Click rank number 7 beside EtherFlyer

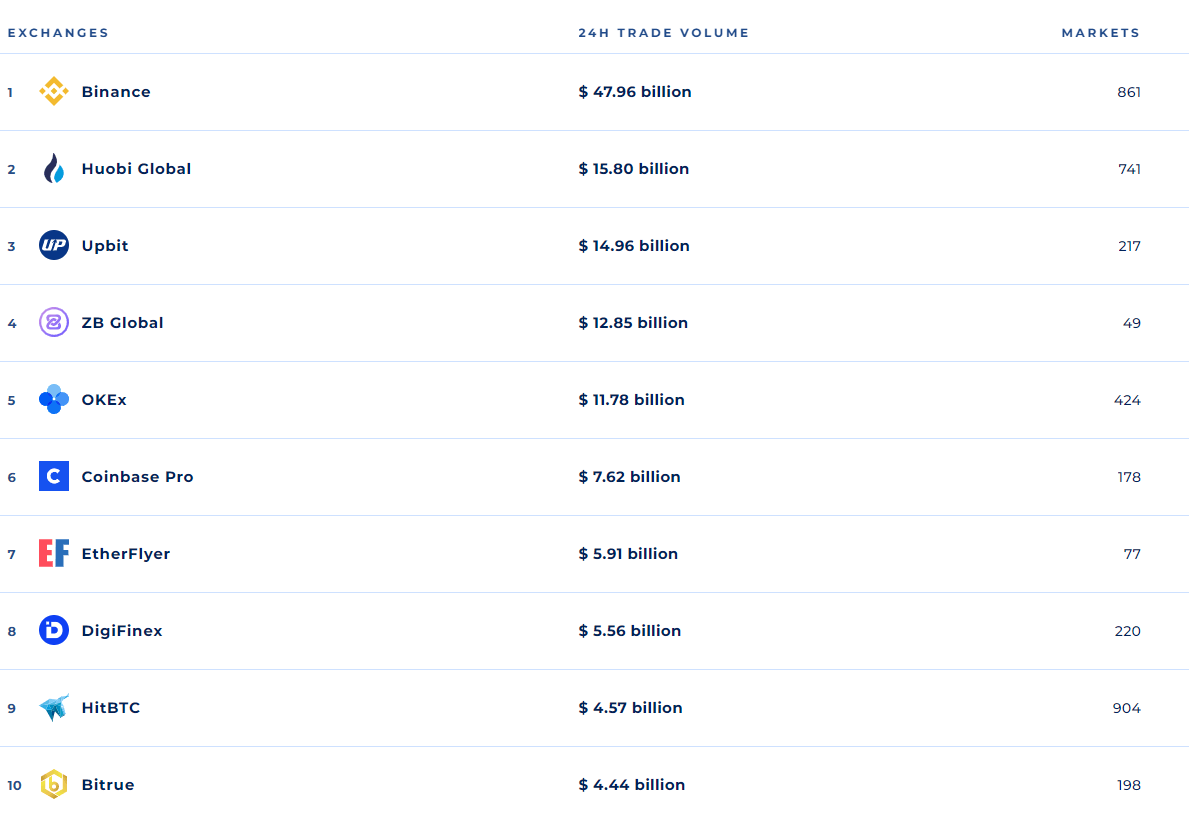11,554
